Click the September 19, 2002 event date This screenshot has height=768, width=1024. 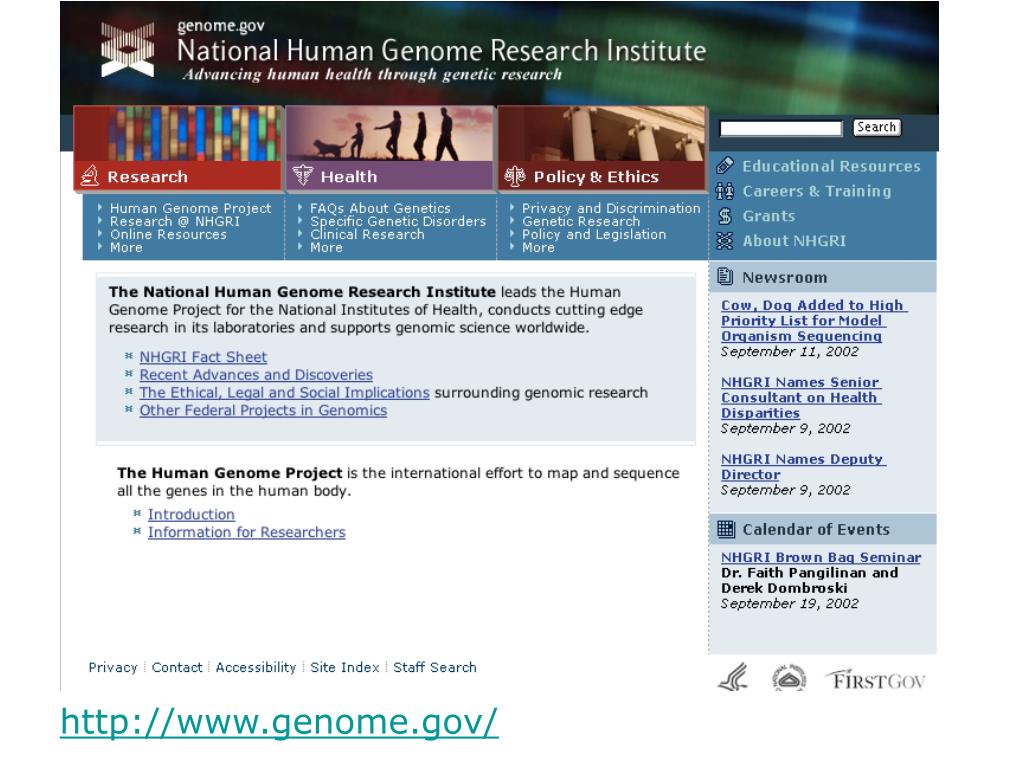790,604
